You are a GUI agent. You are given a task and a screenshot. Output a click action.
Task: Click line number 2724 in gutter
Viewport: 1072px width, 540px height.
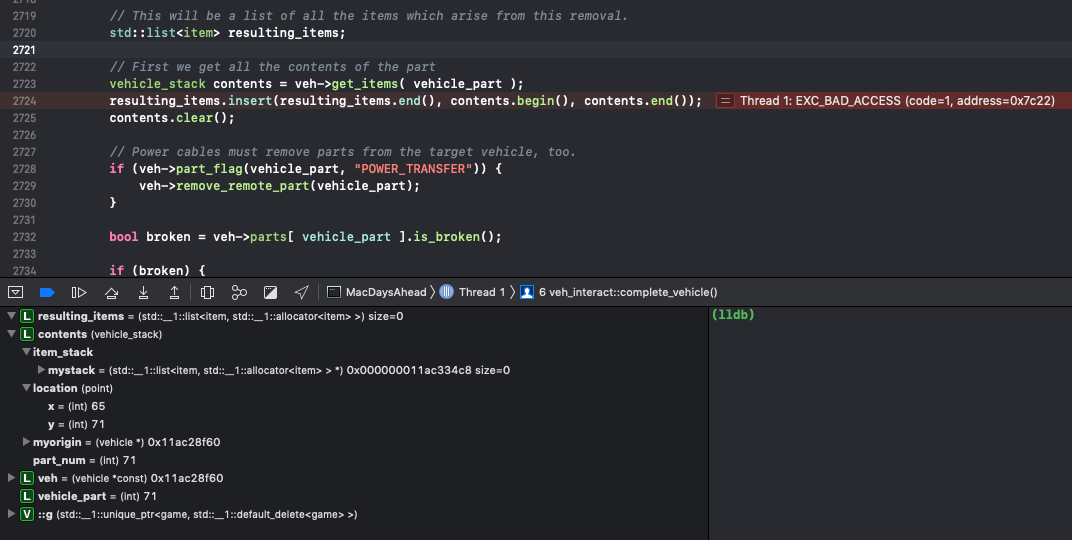click(x=25, y=100)
